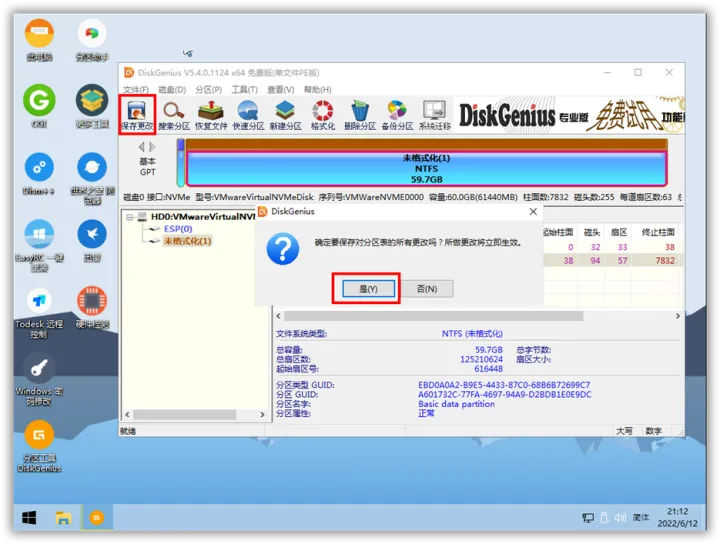720x544 pixels.
Task: Select the HD0:VMwareVirtualNVMe disk entry
Action: click(x=203, y=217)
